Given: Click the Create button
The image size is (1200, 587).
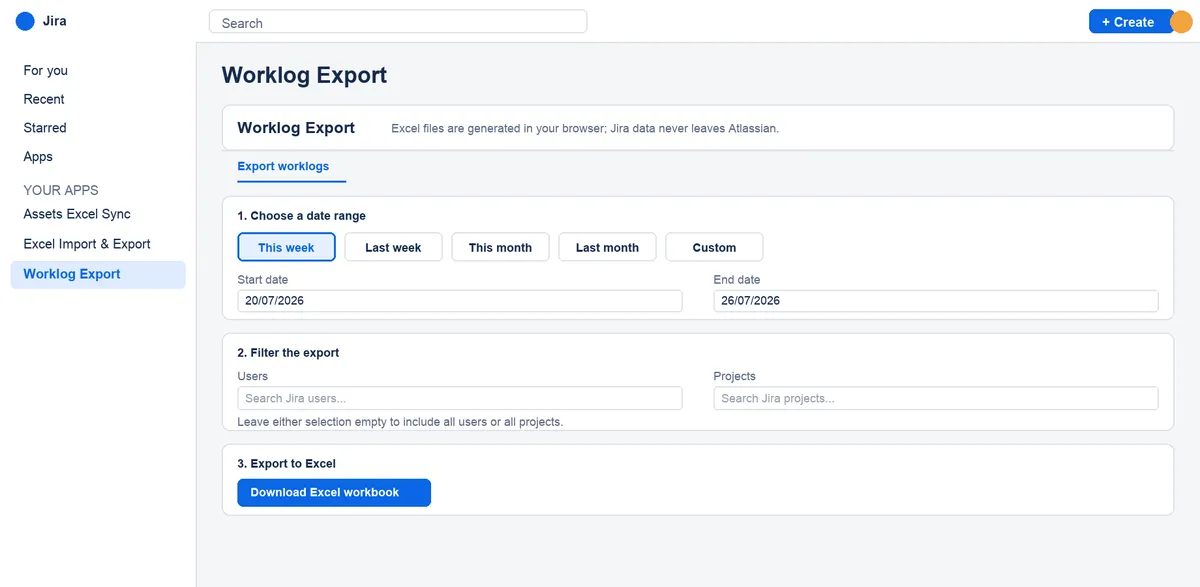Looking at the screenshot, I should click(1130, 22).
